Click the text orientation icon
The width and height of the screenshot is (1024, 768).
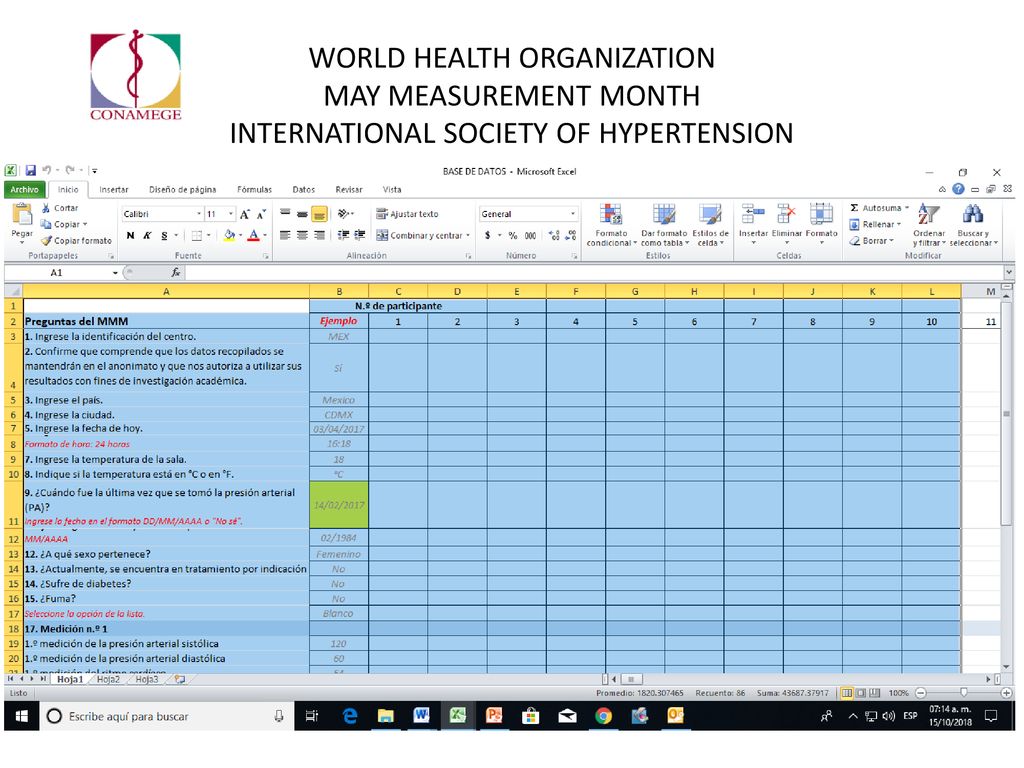(x=343, y=214)
